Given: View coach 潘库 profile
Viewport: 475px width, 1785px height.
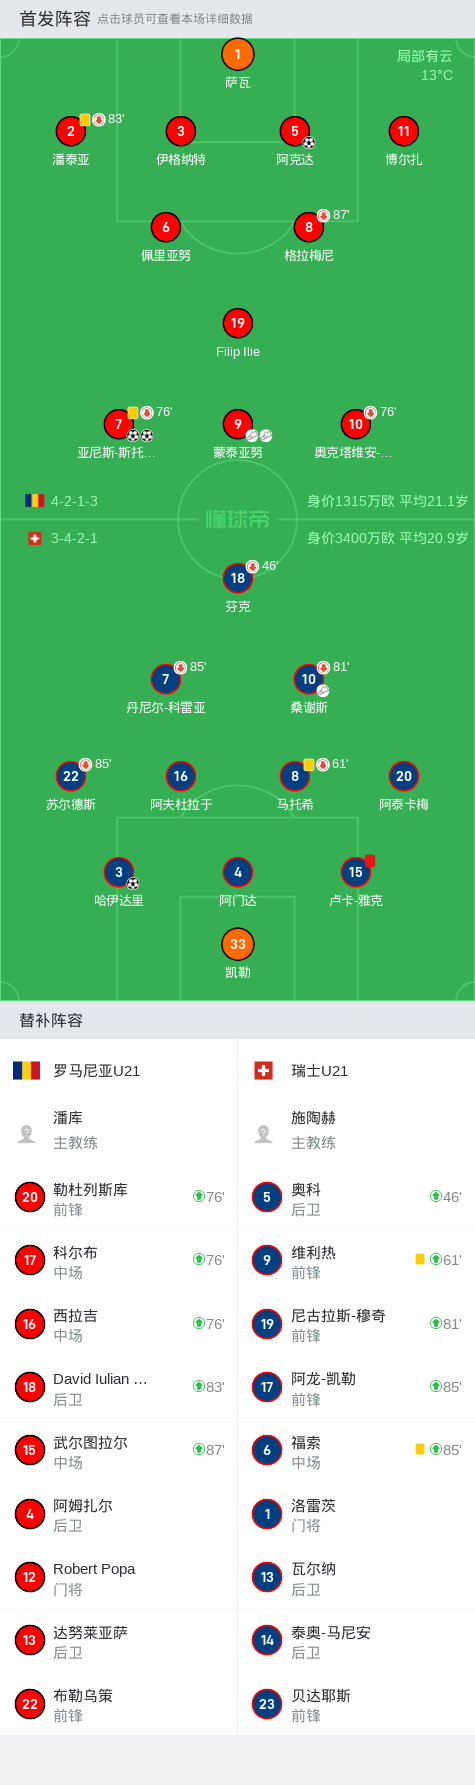Looking at the screenshot, I should point(119,1130).
